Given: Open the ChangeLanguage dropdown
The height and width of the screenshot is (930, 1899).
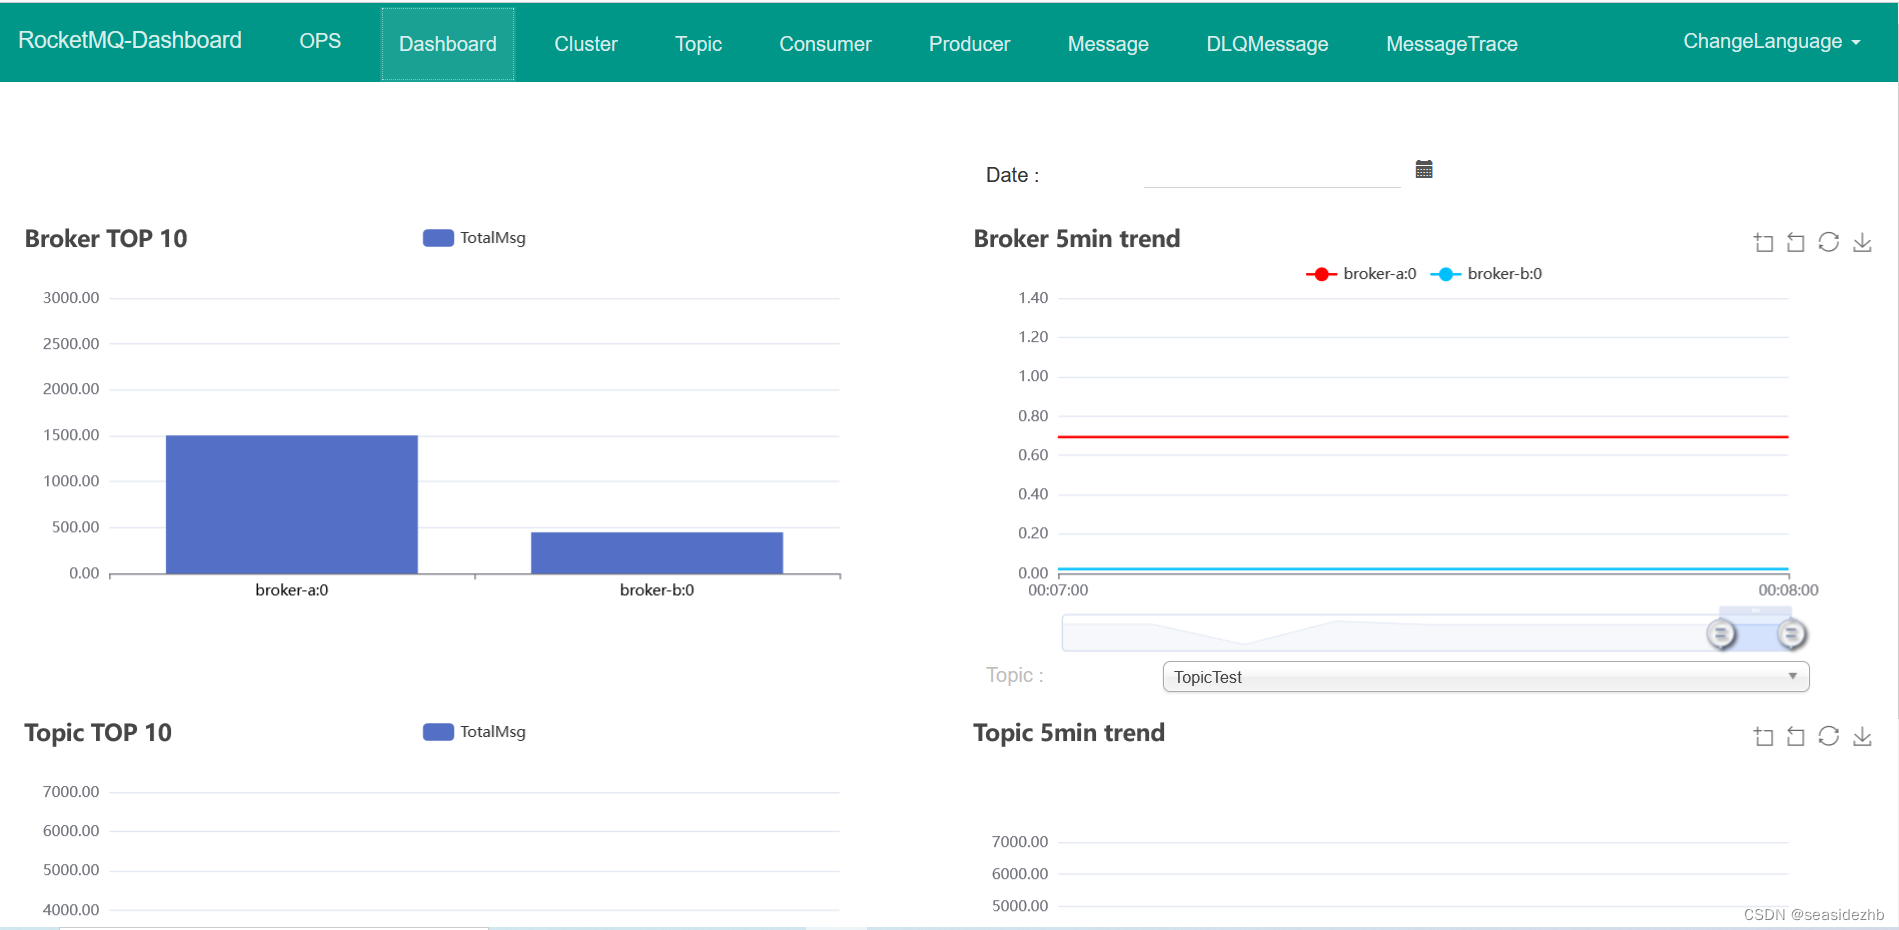Looking at the screenshot, I should point(1771,41).
